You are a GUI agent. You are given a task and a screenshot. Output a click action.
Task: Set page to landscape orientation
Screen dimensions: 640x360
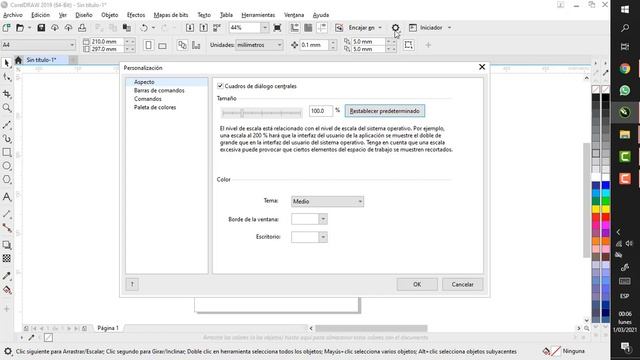(162, 45)
